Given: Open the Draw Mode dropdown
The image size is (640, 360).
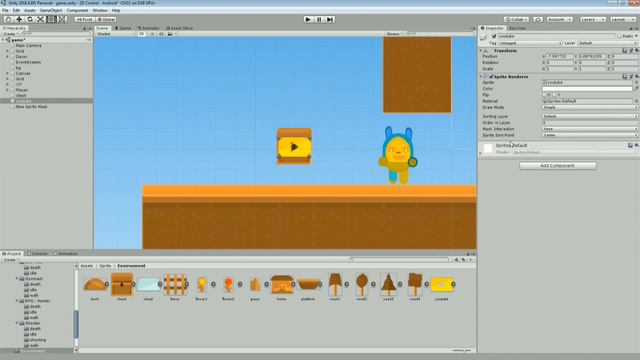Looking at the screenshot, I should point(589,107).
